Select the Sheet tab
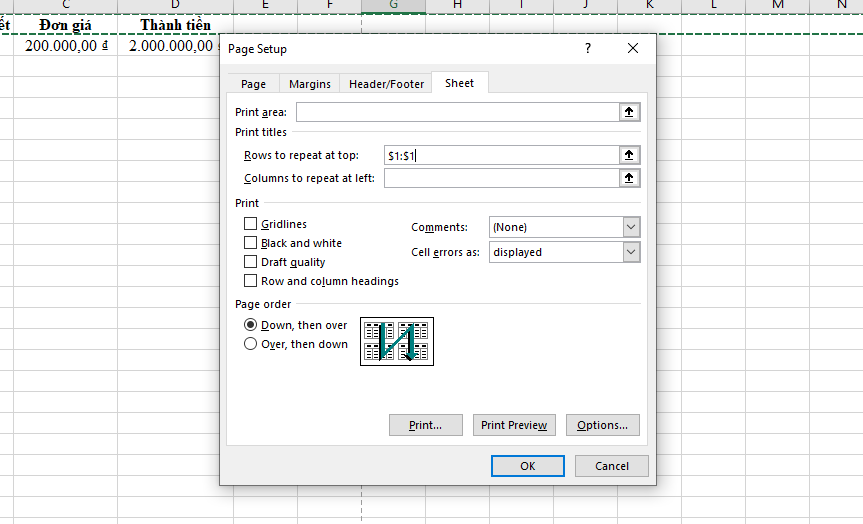This screenshot has width=863, height=524. 460,83
